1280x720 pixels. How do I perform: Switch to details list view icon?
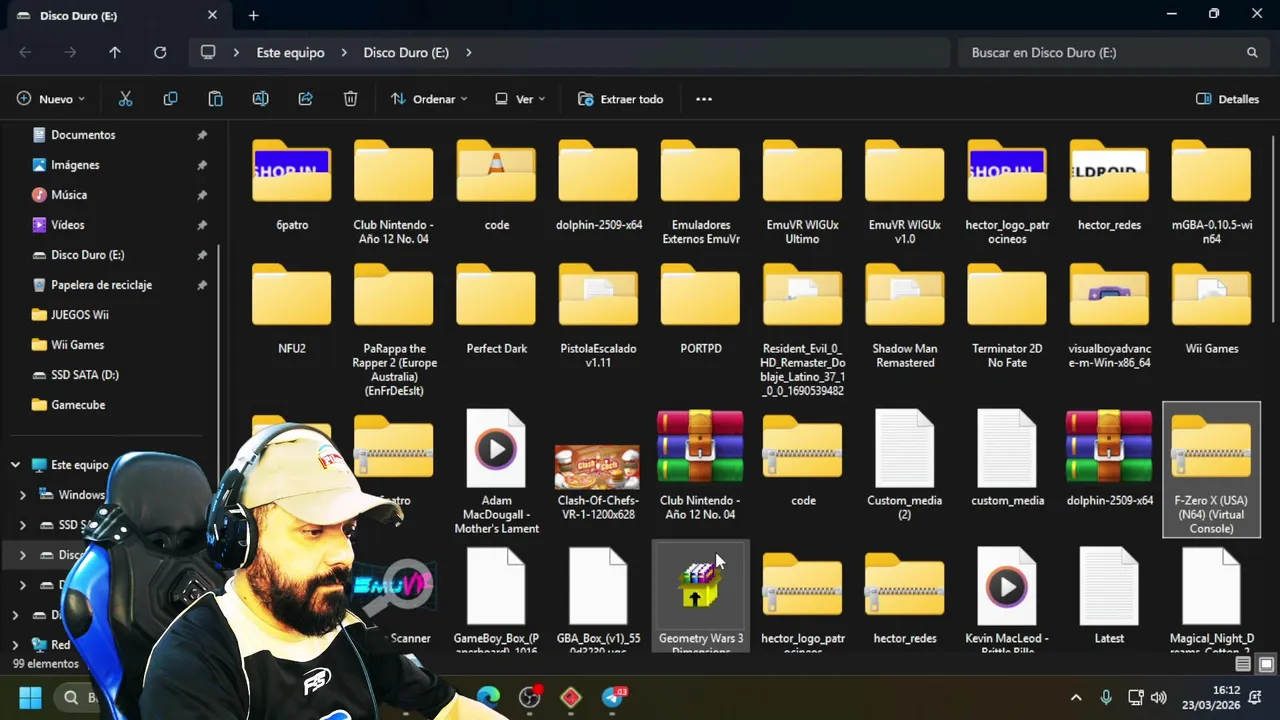1243,664
